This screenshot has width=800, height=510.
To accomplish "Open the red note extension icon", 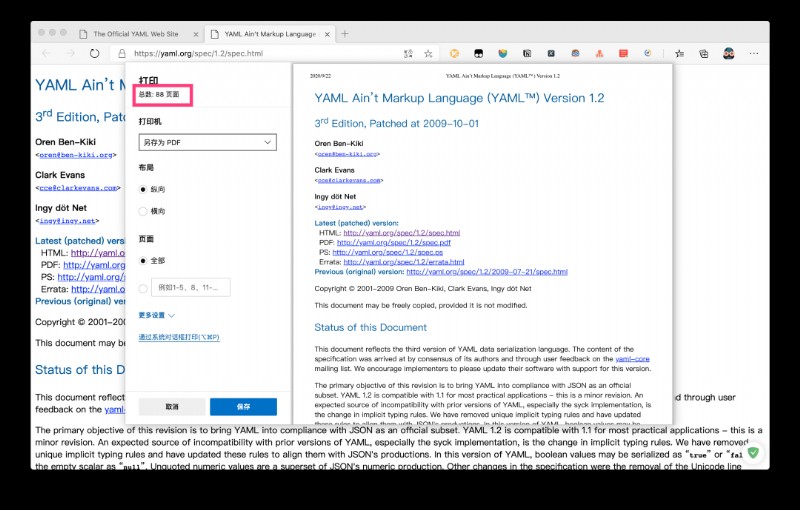I will 623,53.
